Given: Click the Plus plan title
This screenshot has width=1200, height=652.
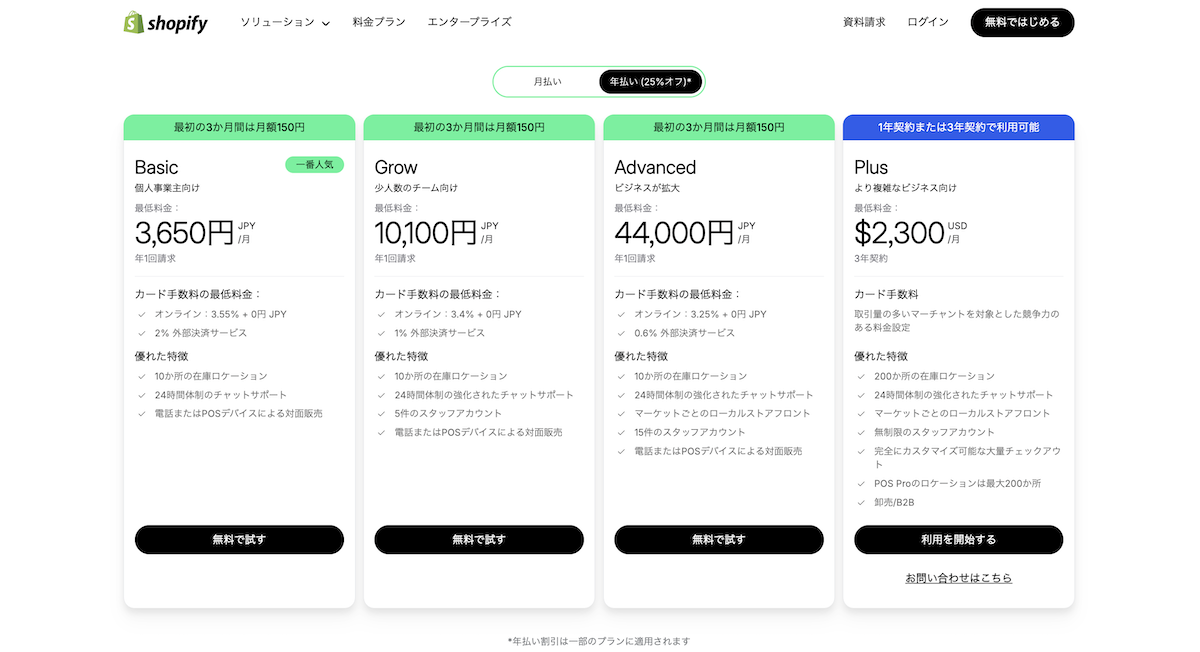Looking at the screenshot, I should (x=871, y=167).
